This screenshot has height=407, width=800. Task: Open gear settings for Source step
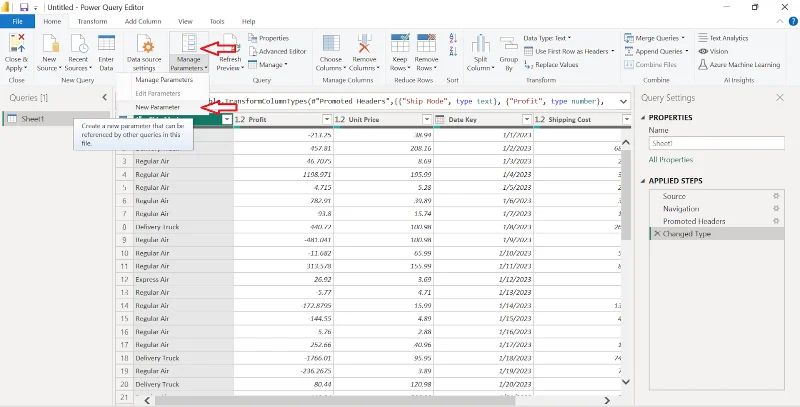tap(776, 196)
